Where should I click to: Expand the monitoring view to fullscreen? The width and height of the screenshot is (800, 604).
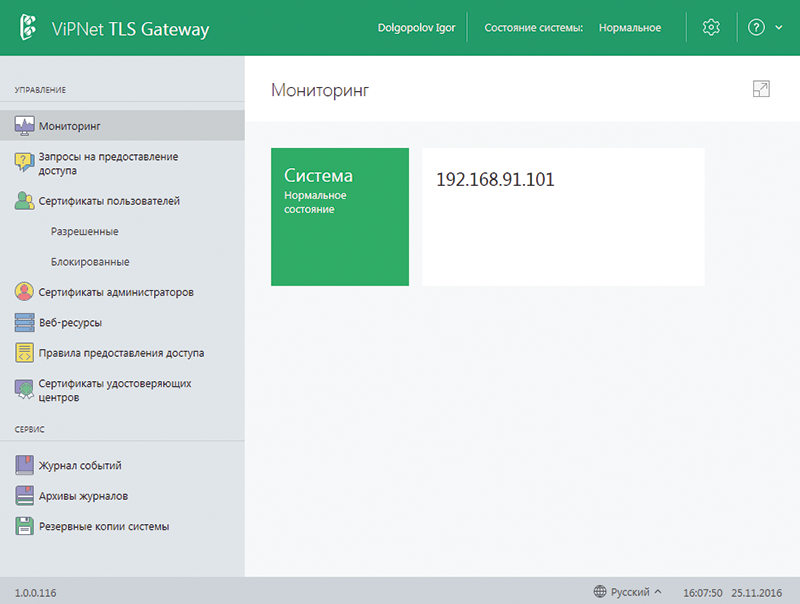pos(761,89)
